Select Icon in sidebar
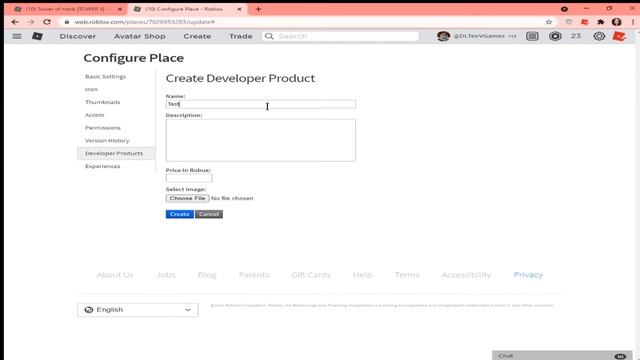Screen dimensions: 640x360 pyautogui.click(x=91, y=89)
